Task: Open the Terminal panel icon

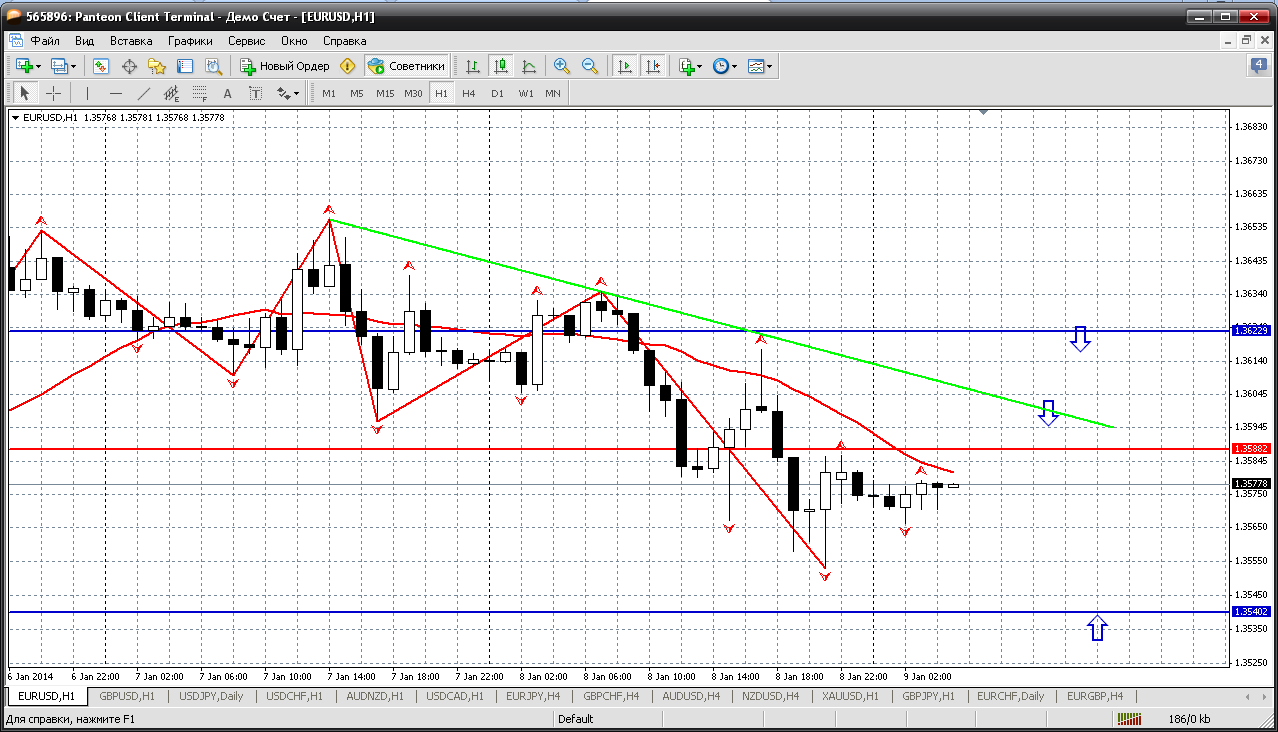Action: pos(185,66)
